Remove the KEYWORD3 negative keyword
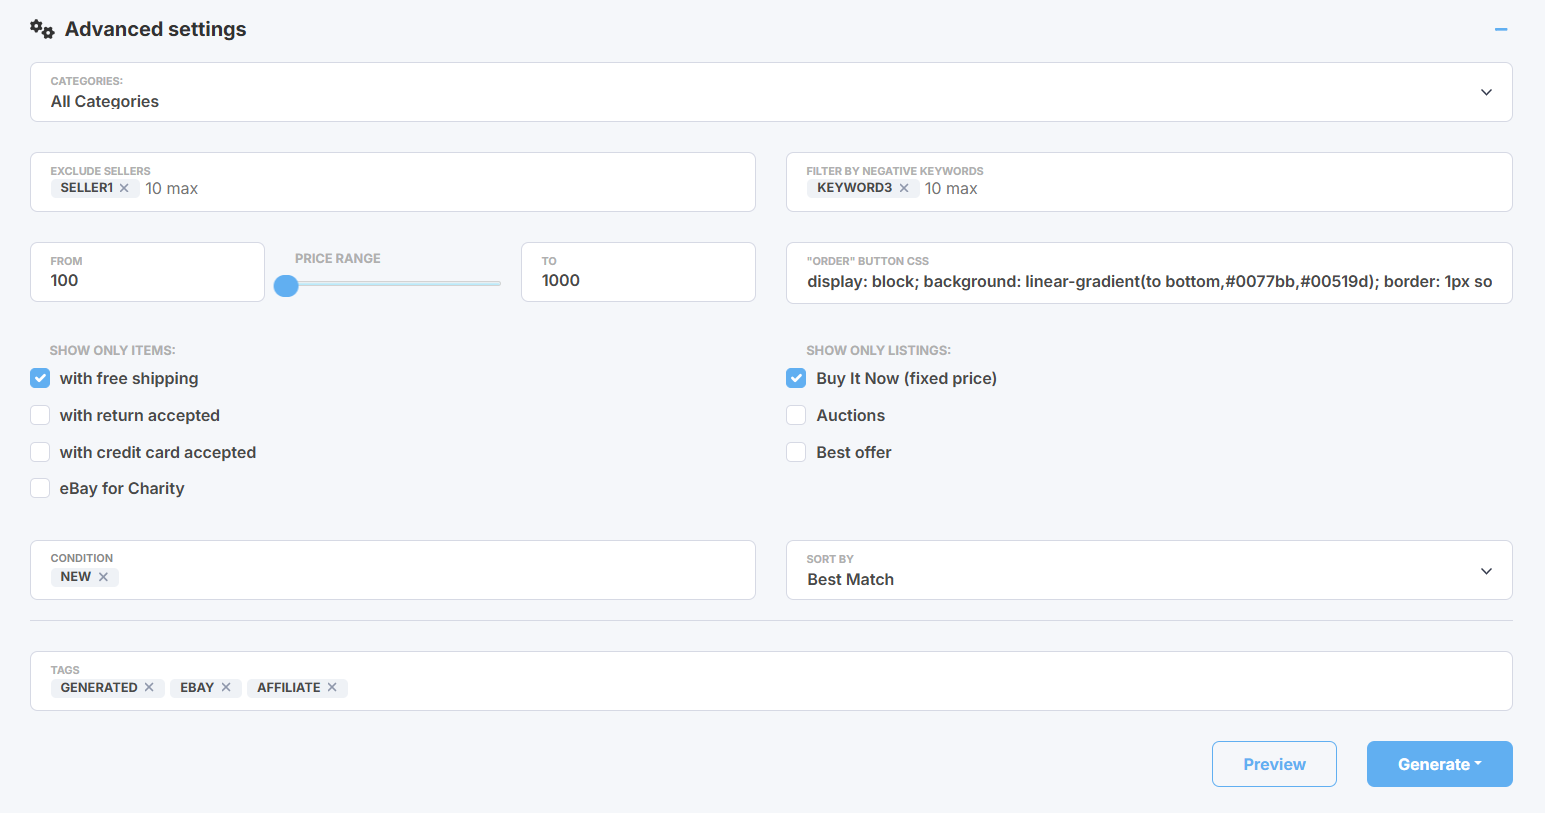The height and width of the screenshot is (813, 1545). coord(904,188)
